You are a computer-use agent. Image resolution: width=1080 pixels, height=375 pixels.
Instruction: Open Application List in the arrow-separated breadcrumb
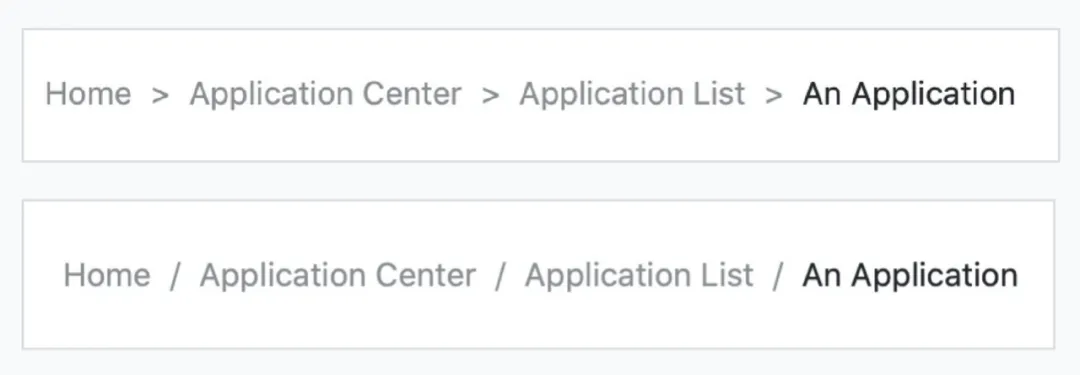(x=632, y=94)
